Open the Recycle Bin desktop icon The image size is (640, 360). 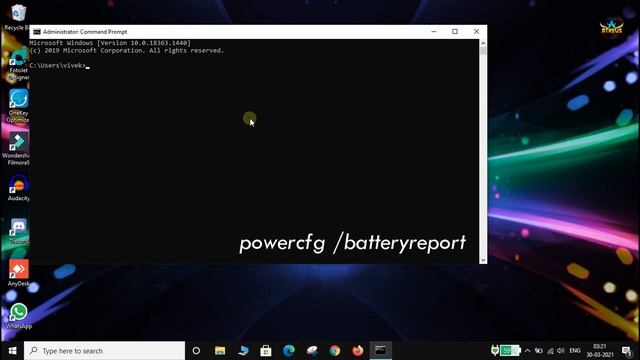pos(17,17)
